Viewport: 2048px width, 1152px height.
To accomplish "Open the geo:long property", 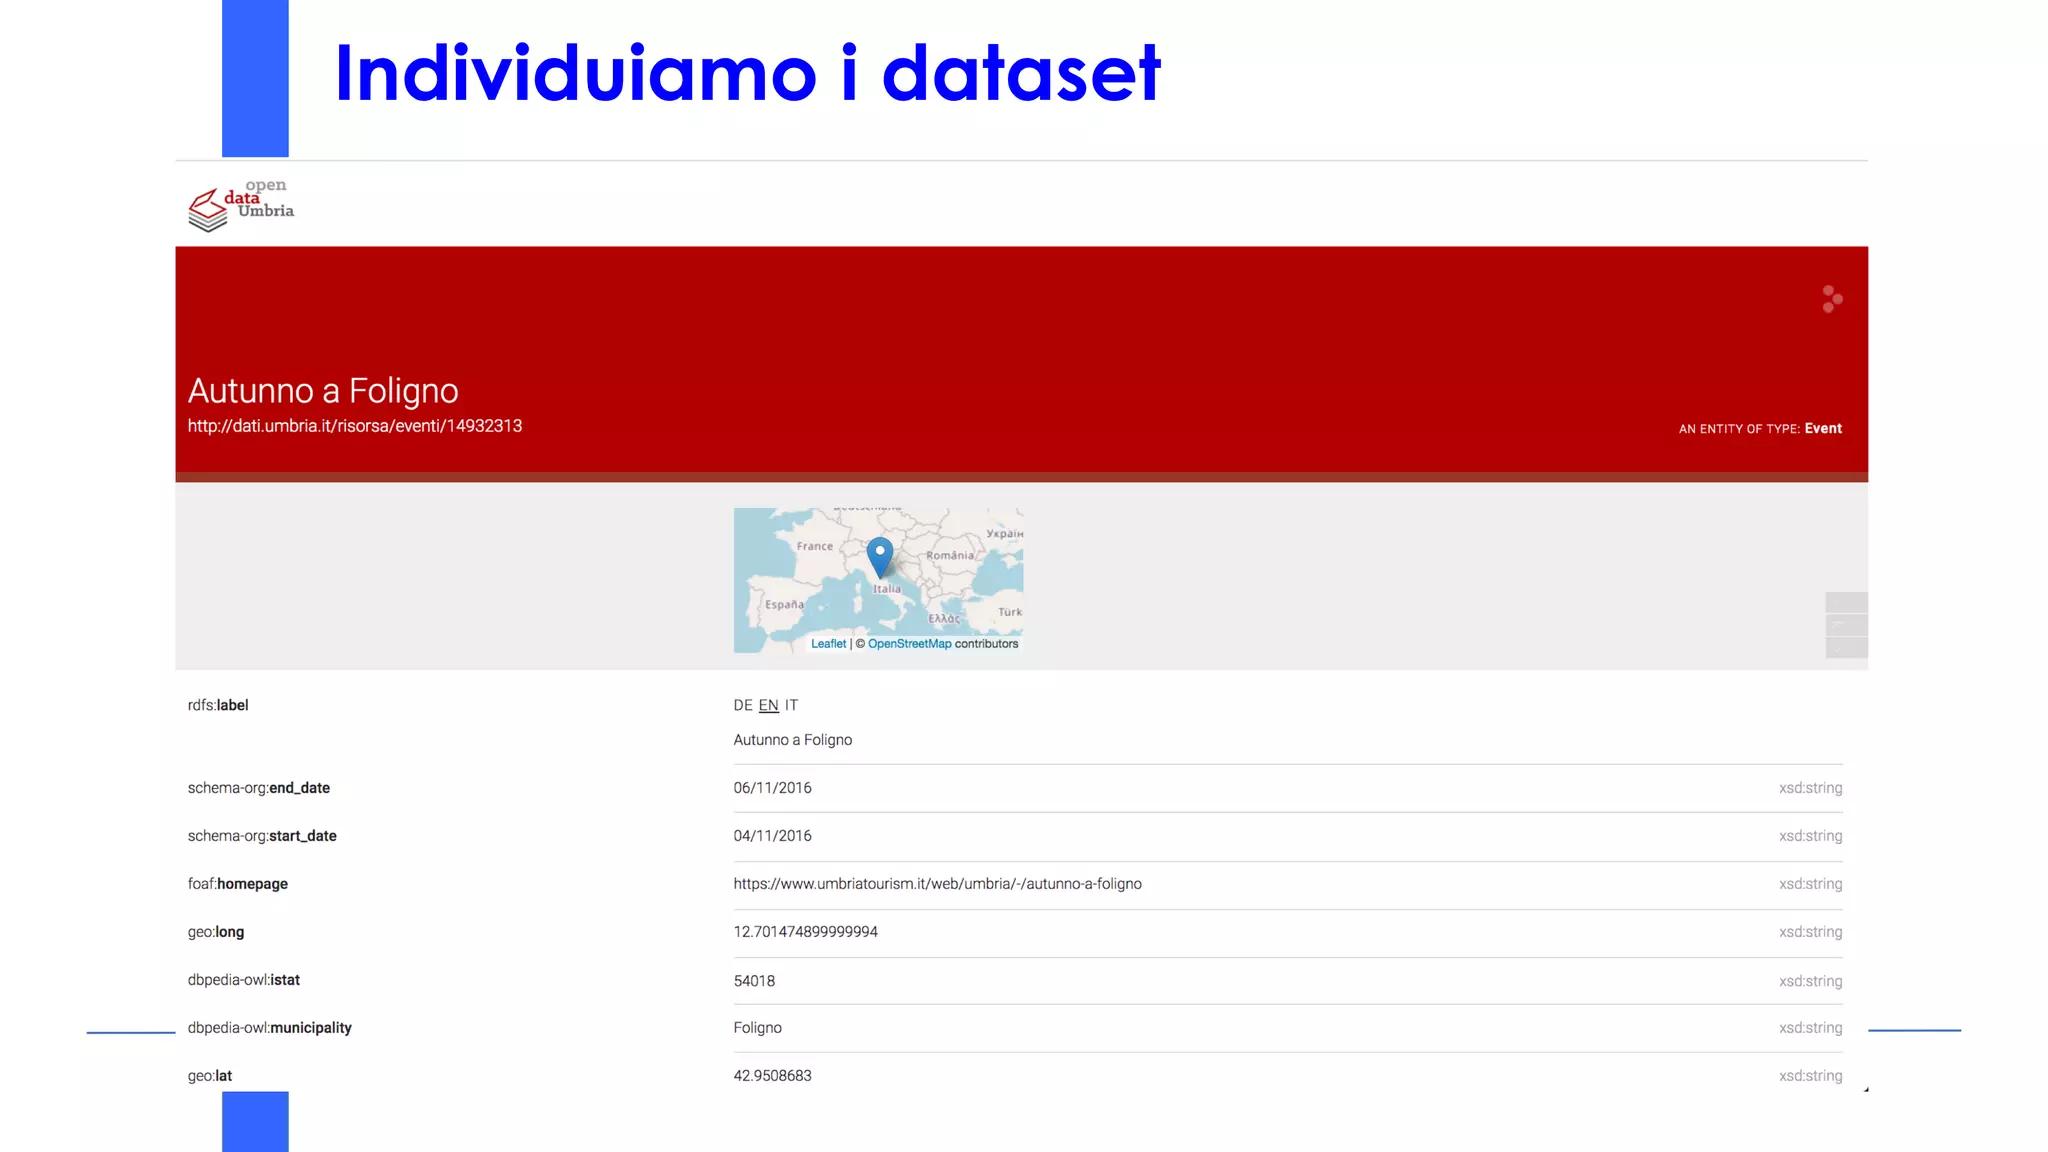I will pyautogui.click(x=216, y=932).
